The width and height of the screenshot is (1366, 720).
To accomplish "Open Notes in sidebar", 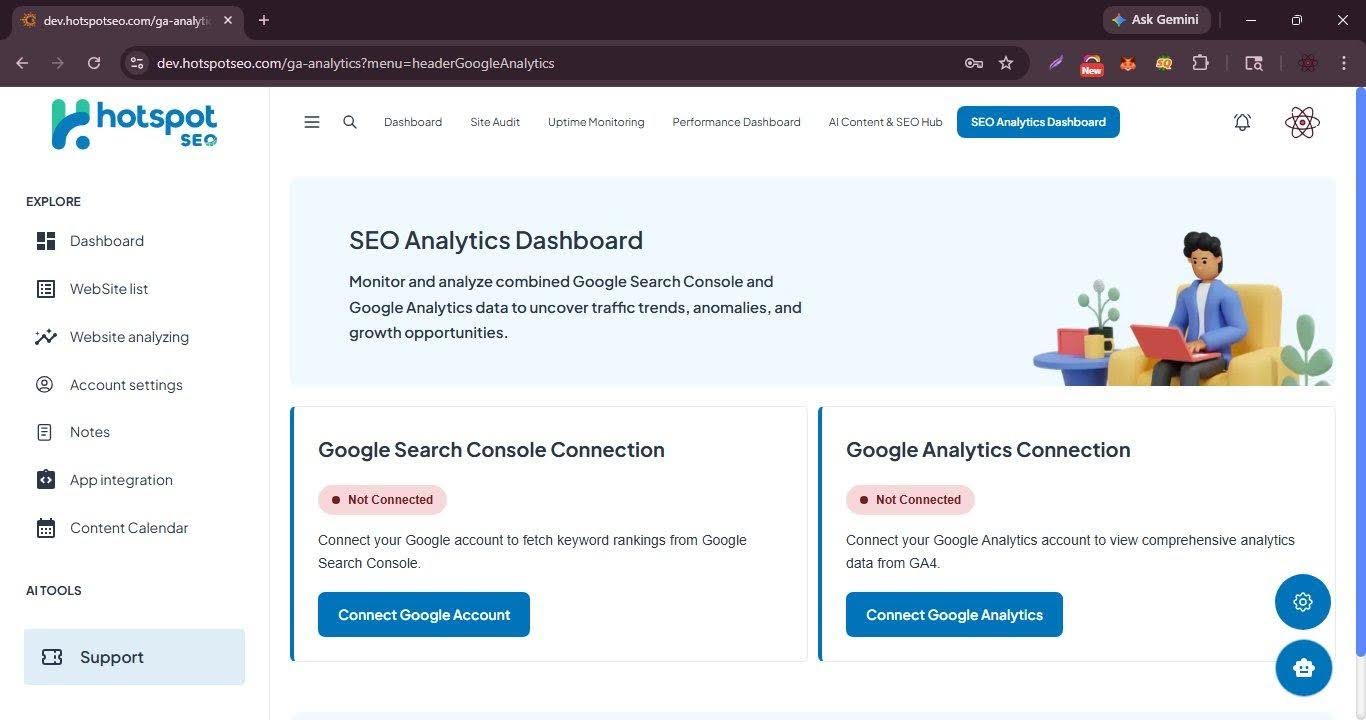I will 90,432.
